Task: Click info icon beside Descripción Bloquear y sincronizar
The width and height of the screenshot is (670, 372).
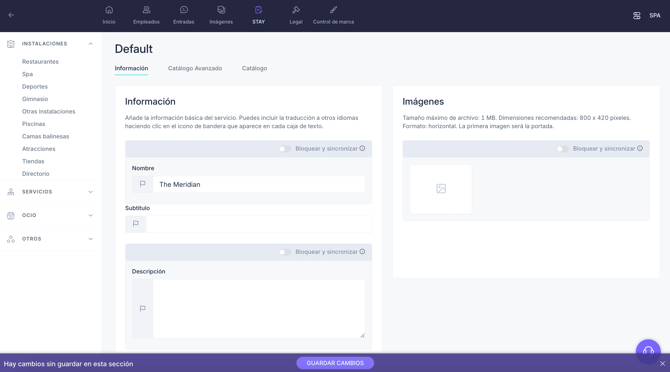Action: (362, 252)
